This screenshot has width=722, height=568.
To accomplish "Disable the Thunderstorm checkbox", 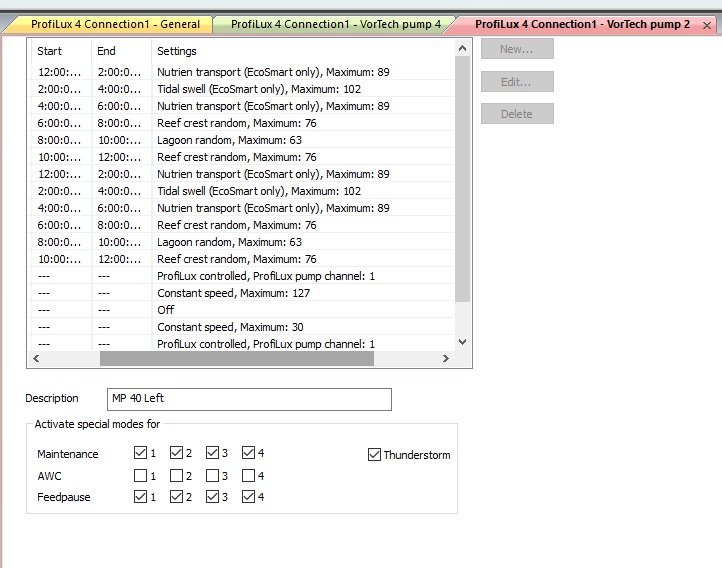I will 374,455.
